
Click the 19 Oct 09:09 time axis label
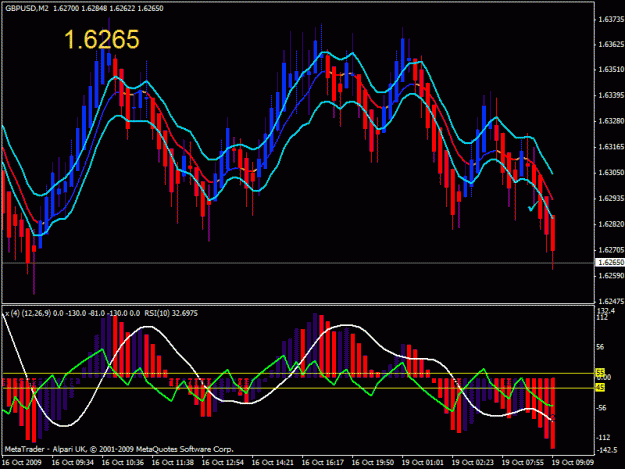point(572,462)
